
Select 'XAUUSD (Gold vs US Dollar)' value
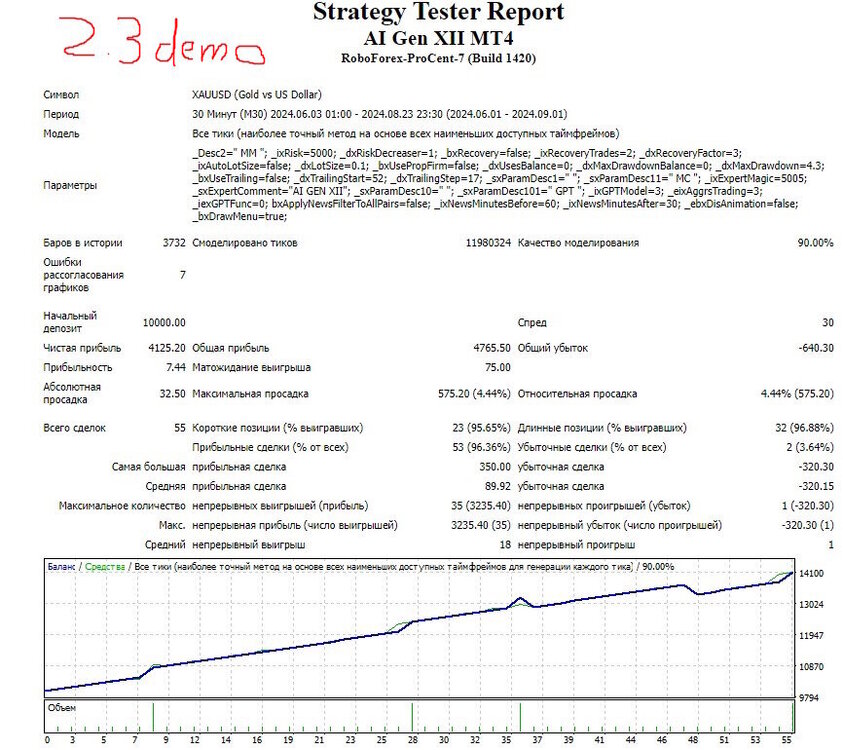click(x=257, y=95)
